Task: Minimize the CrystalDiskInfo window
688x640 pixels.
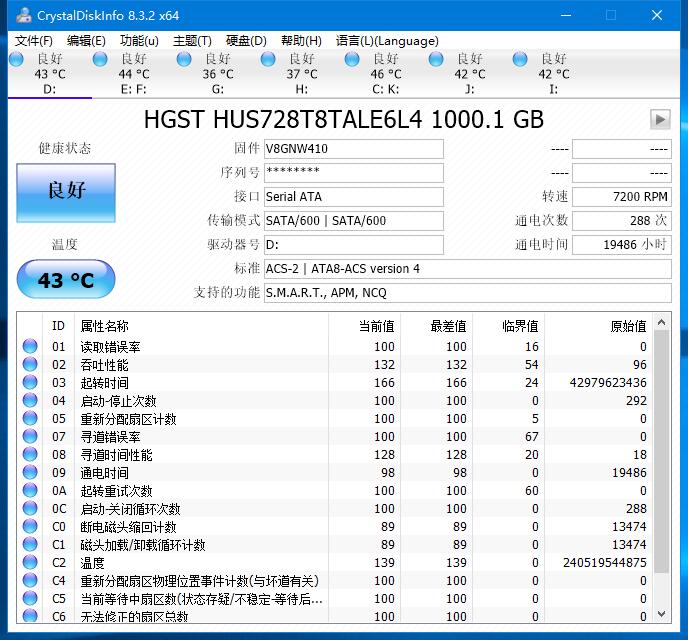Action: click(x=566, y=15)
